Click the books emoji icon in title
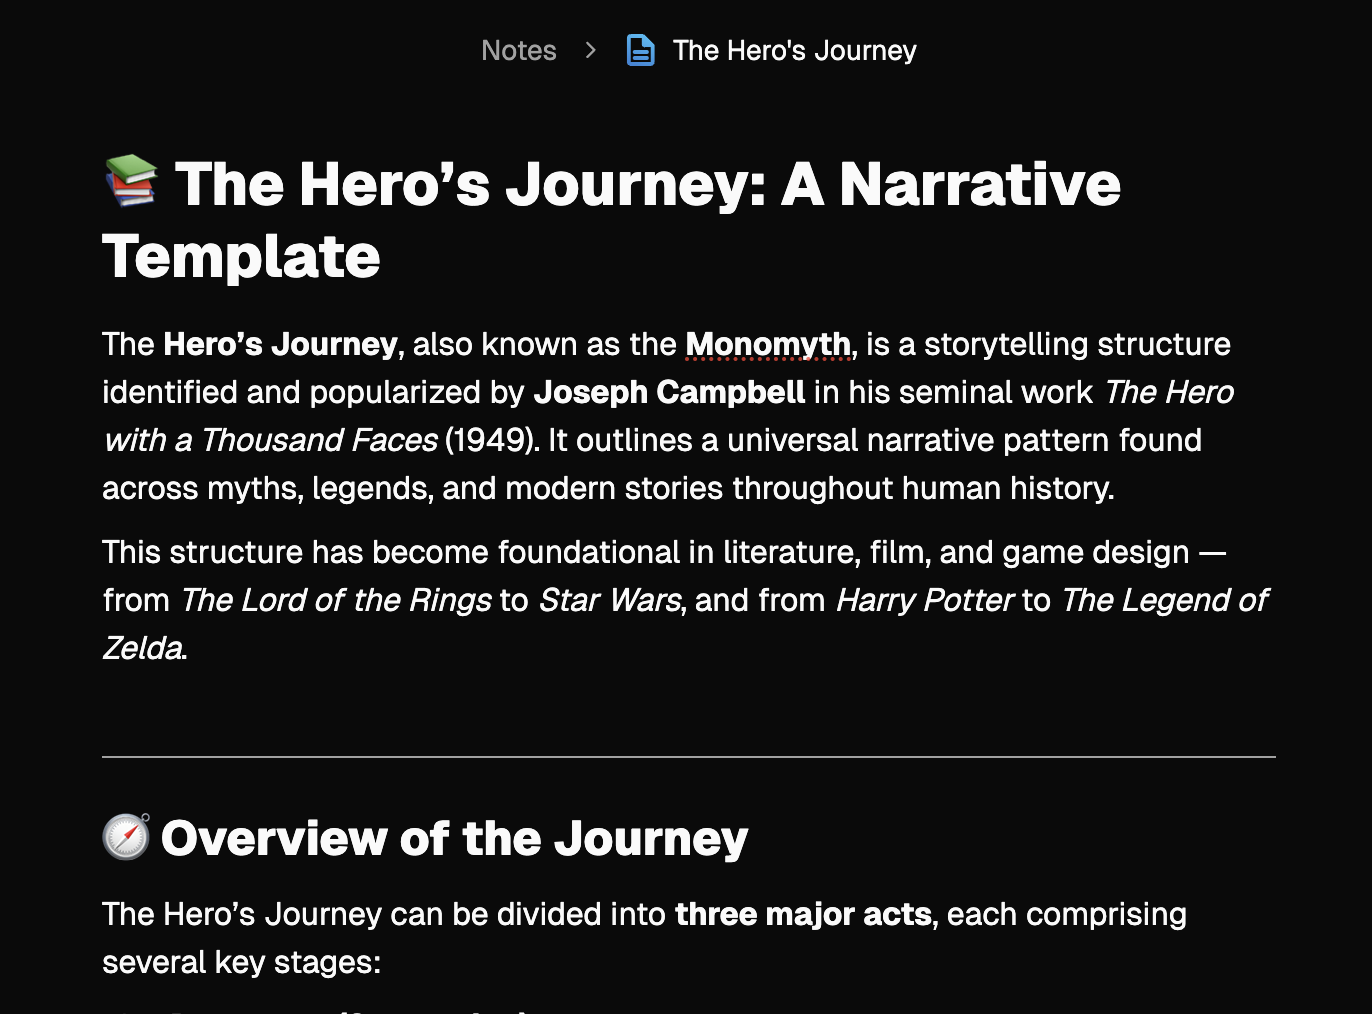Viewport: 1372px width, 1014px height. (x=131, y=181)
